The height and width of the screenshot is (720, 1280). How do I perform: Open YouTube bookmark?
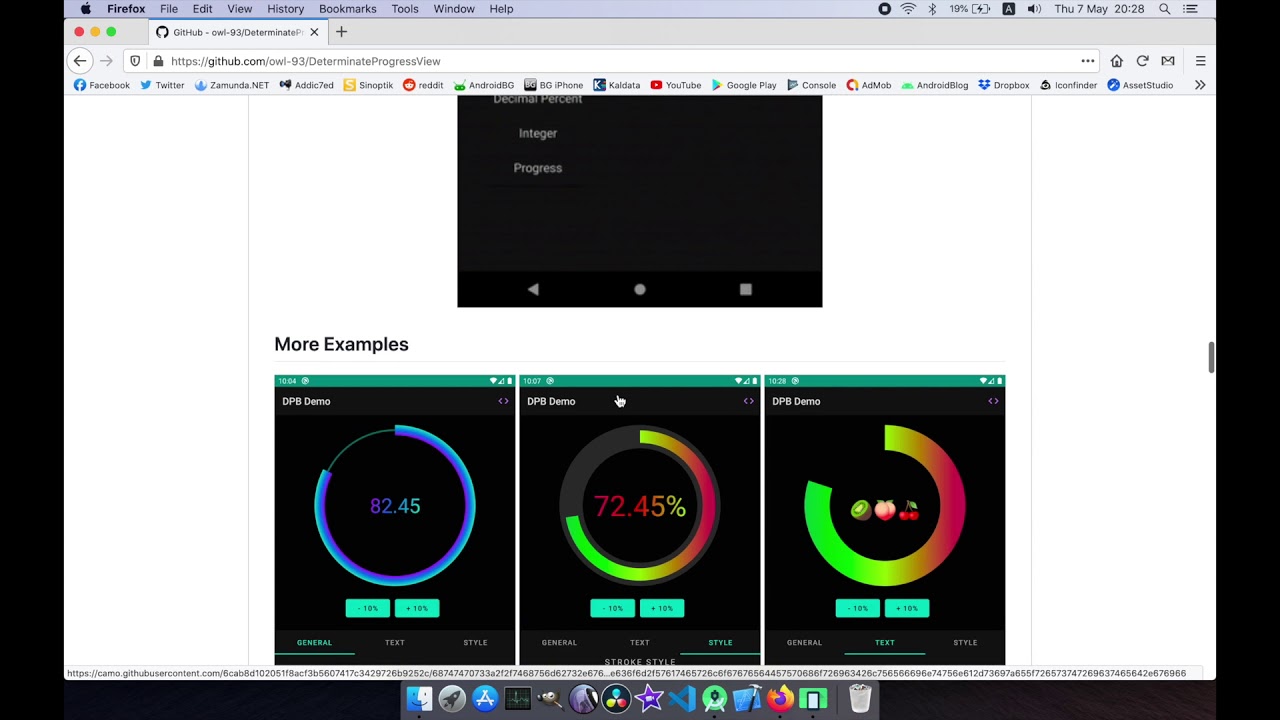(x=676, y=85)
